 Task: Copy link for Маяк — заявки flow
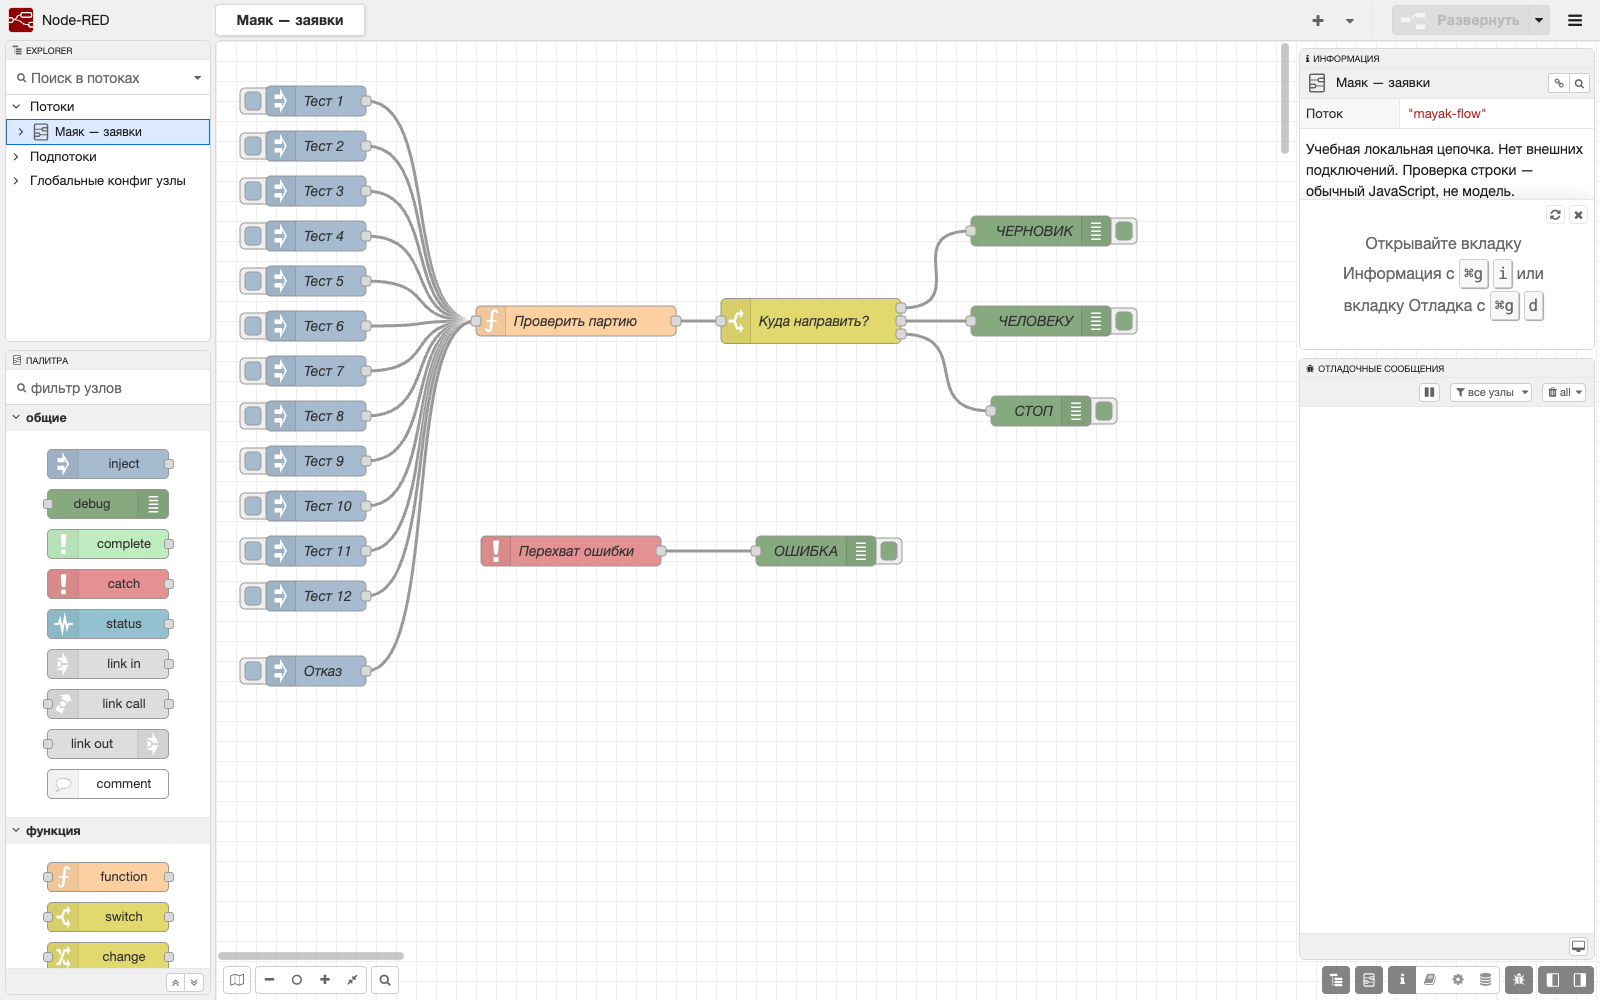pos(1558,83)
